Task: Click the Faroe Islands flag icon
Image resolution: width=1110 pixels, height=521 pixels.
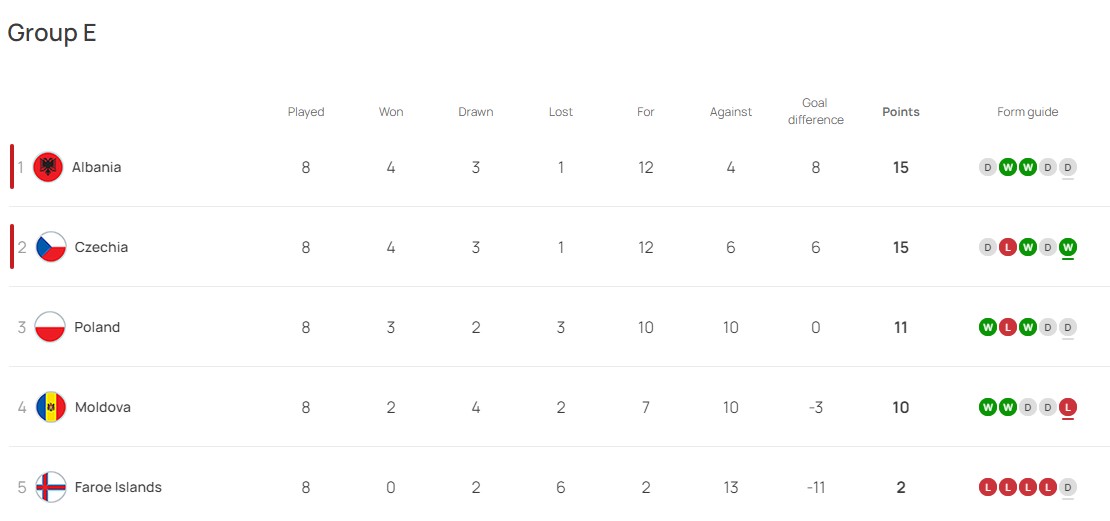Action: (51, 487)
